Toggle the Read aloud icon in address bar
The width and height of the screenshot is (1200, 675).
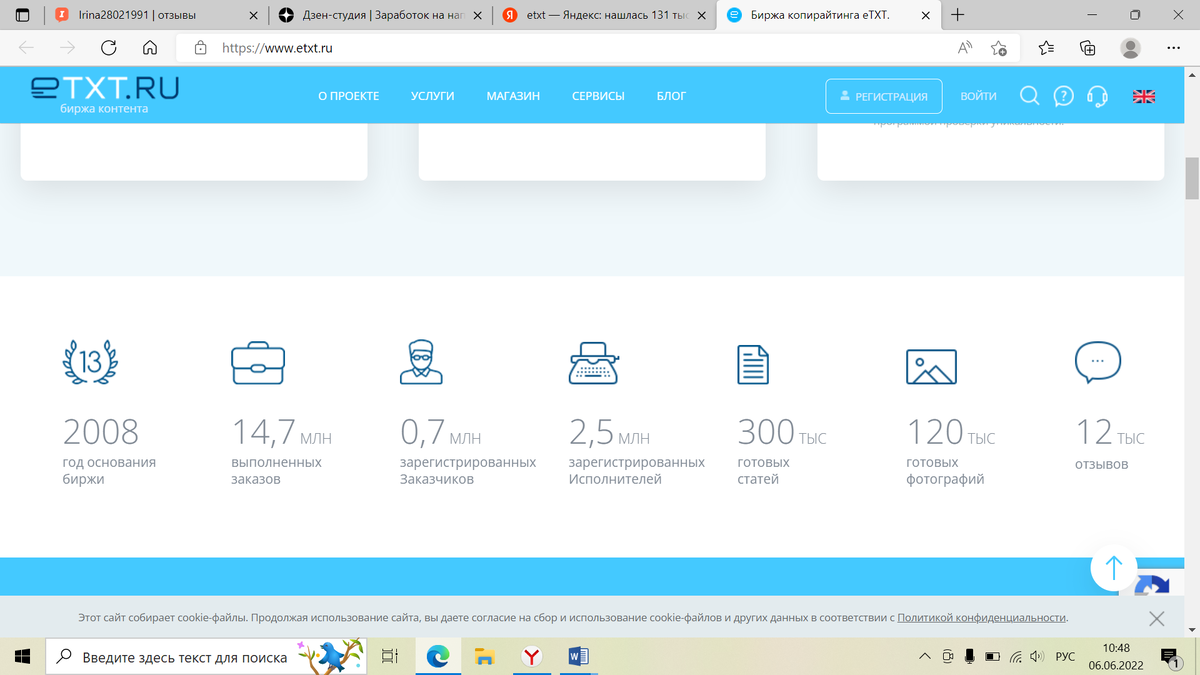[x=965, y=47]
